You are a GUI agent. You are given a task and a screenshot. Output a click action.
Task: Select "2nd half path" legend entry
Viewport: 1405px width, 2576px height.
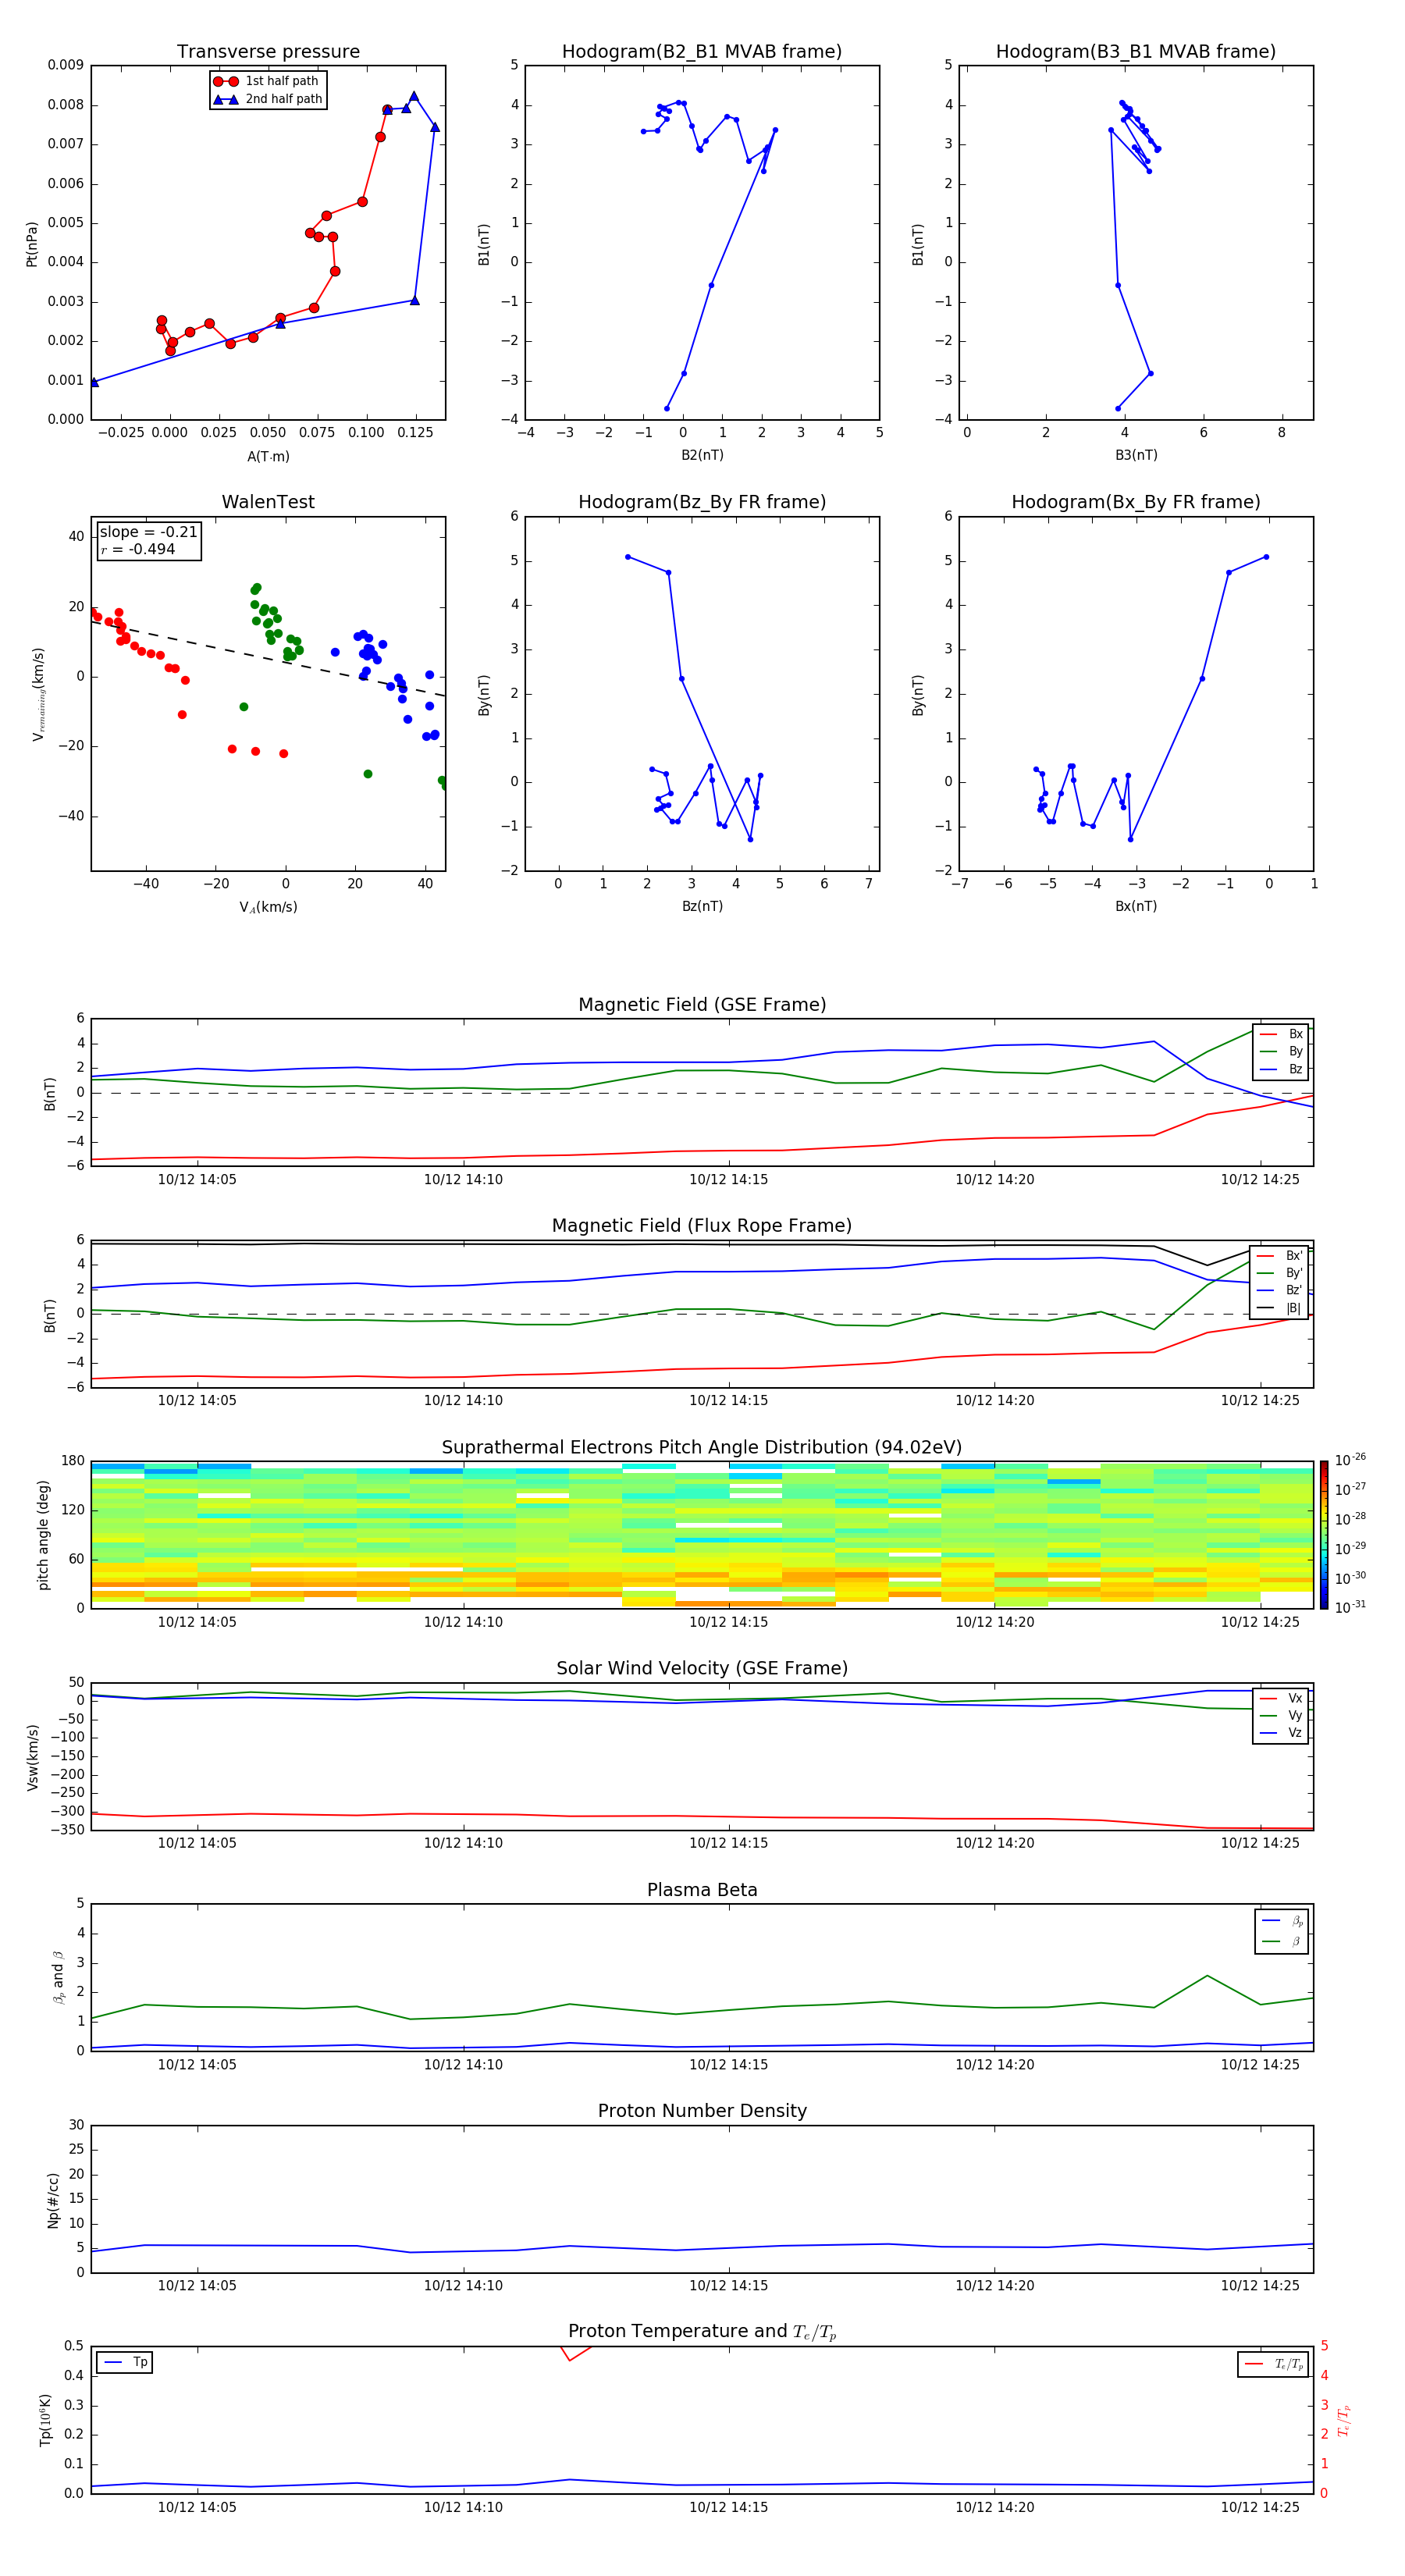pyautogui.click(x=268, y=99)
